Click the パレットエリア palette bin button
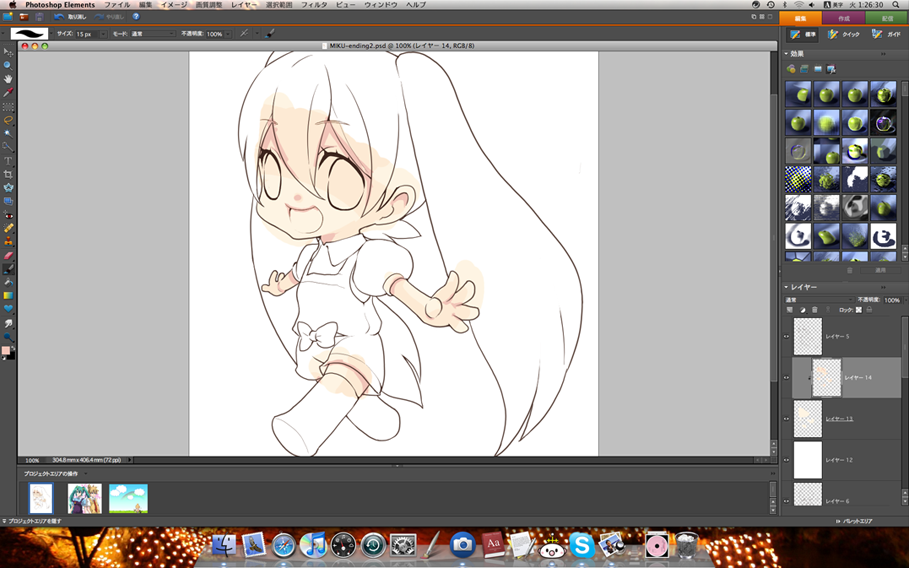This screenshot has width=909, height=568. tap(854, 521)
